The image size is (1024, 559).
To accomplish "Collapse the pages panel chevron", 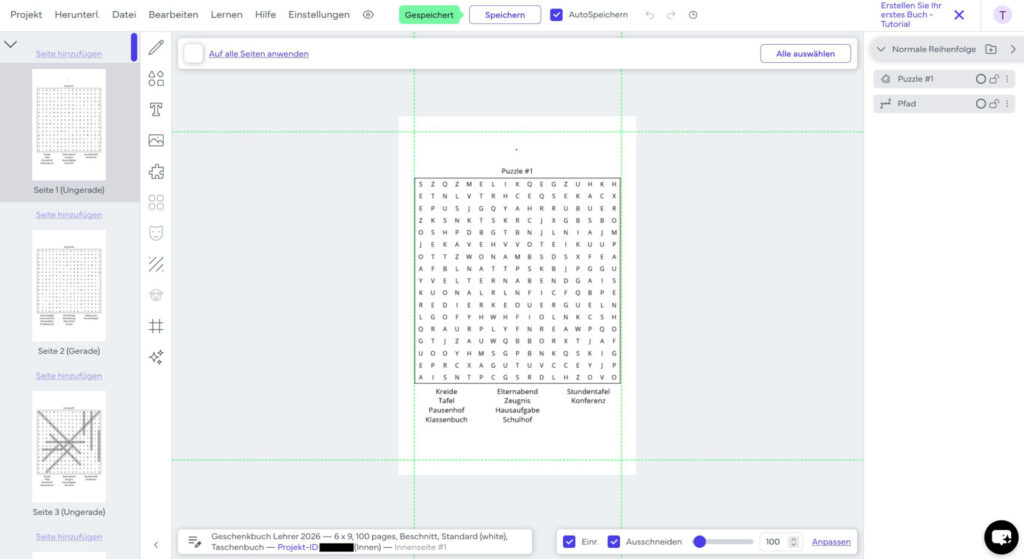I will tap(10, 45).
